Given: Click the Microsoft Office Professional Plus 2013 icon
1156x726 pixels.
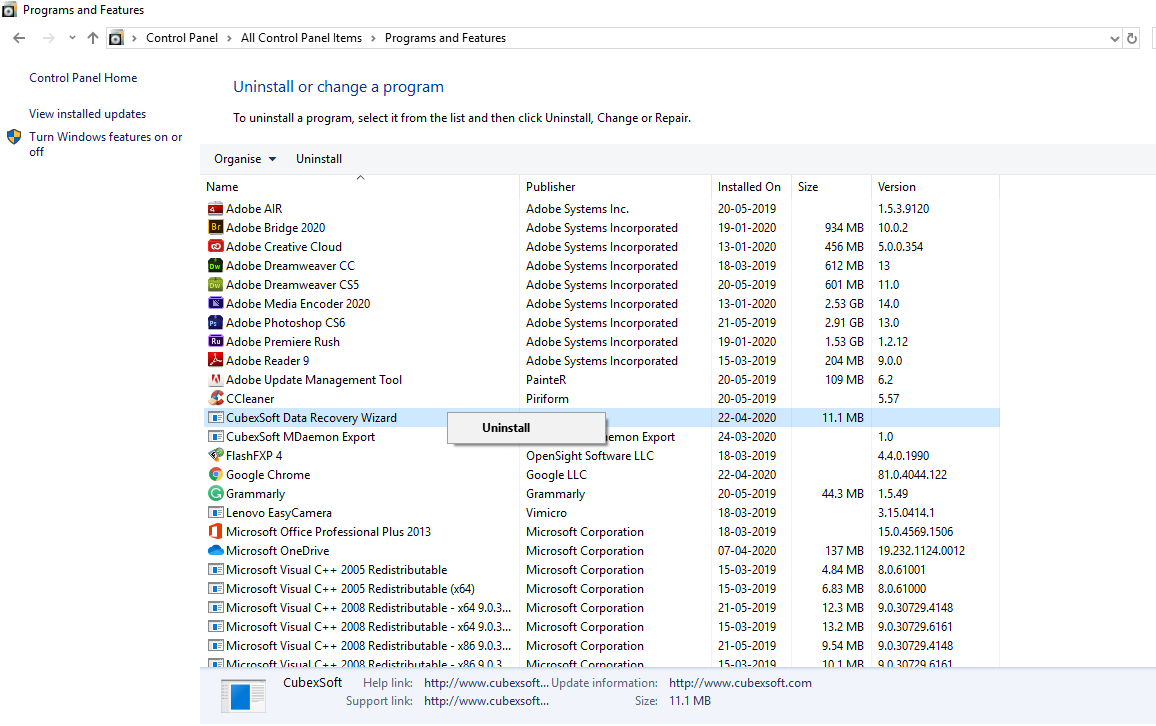Looking at the screenshot, I should [x=215, y=532].
